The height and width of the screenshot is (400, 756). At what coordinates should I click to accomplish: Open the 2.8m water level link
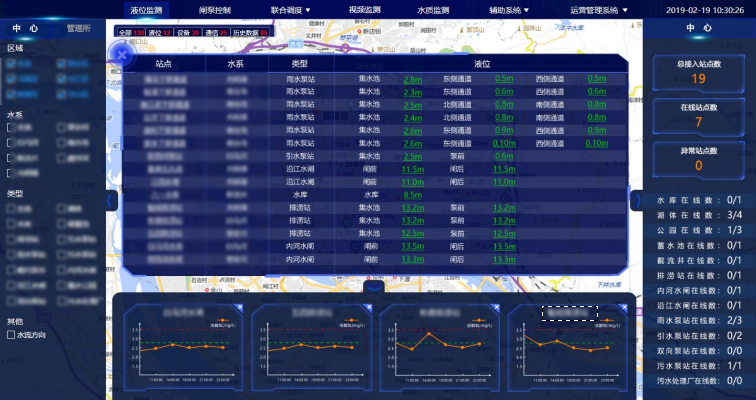tap(412, 78)
